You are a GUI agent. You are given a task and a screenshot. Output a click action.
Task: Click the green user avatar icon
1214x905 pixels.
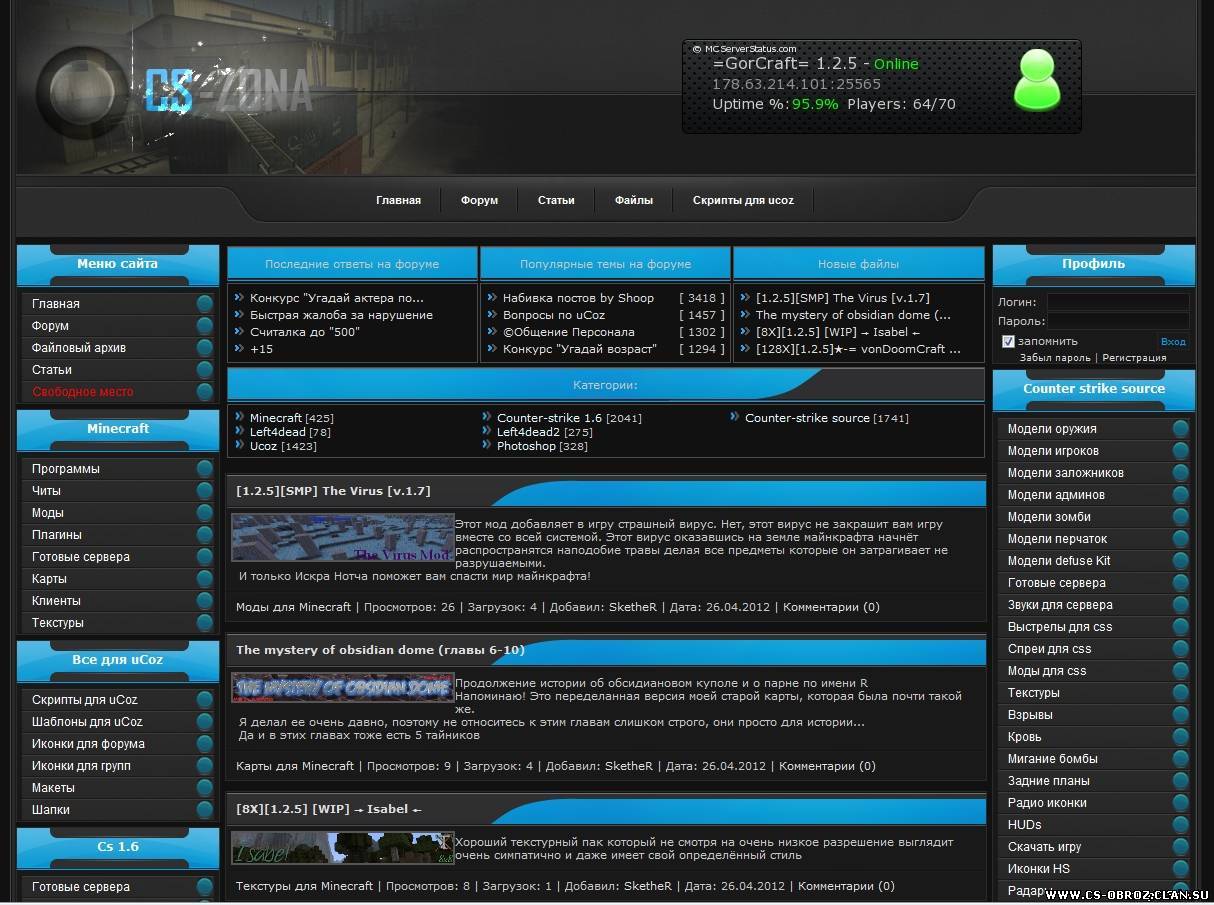click(x=1036, y=80)
